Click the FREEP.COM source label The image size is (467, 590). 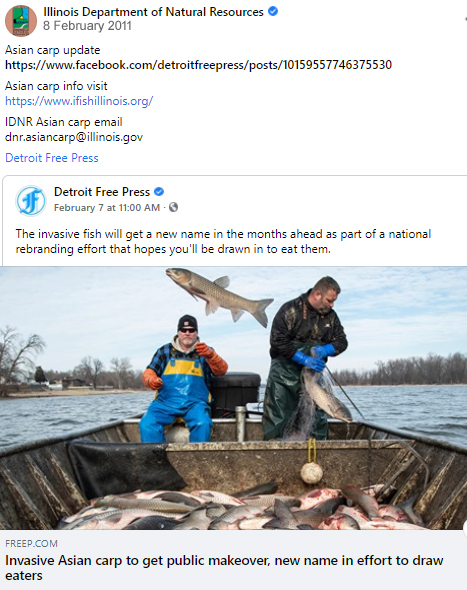[x=31, y=543]
